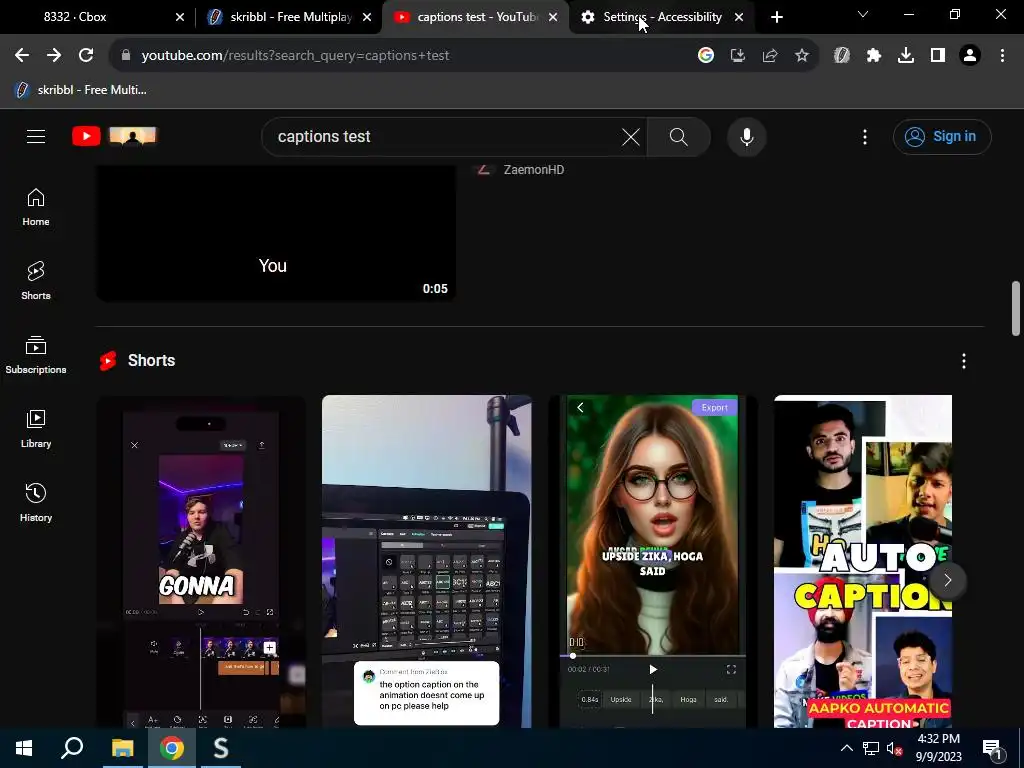
Task: Click the skribbl extension icon in toolbar
Action: click(841, 56)
